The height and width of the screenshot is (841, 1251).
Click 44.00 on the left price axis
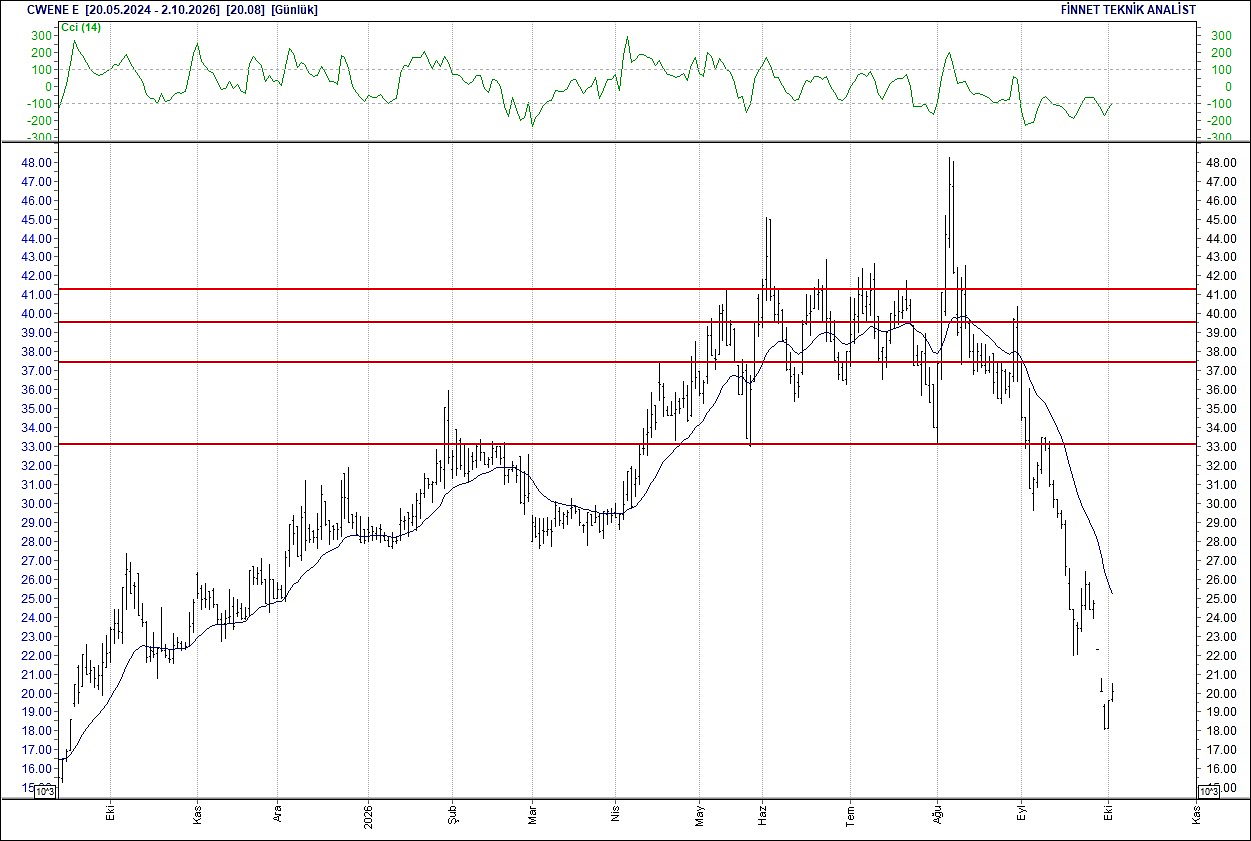point(37,239)
